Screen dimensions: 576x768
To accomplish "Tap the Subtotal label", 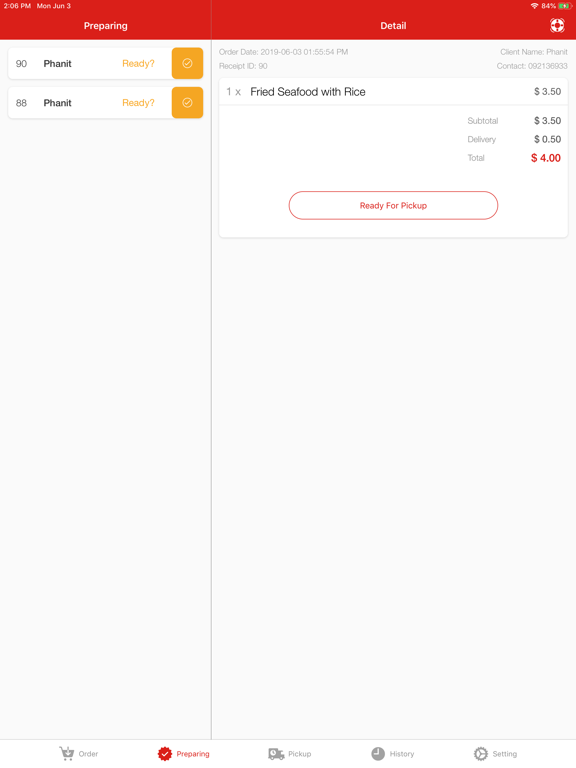I will pyautogui.click(x=482, y=120).
